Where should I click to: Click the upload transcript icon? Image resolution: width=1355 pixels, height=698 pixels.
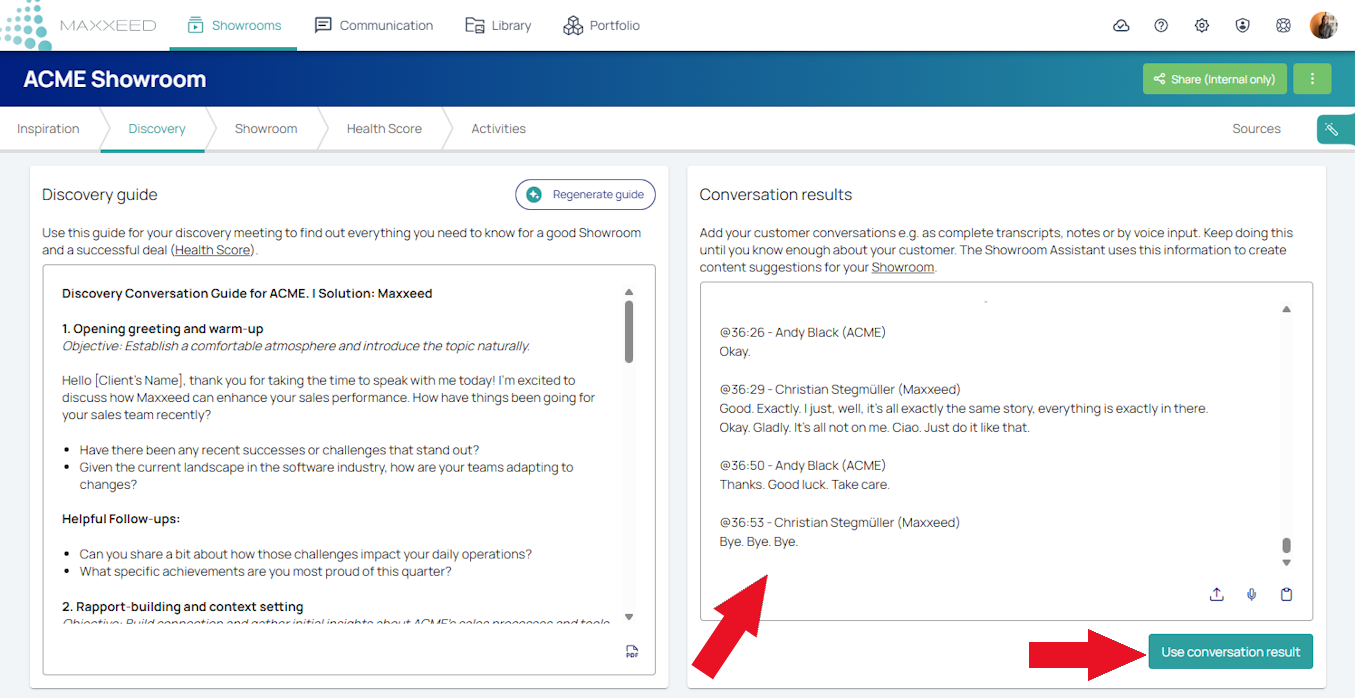click(1216, 595)
